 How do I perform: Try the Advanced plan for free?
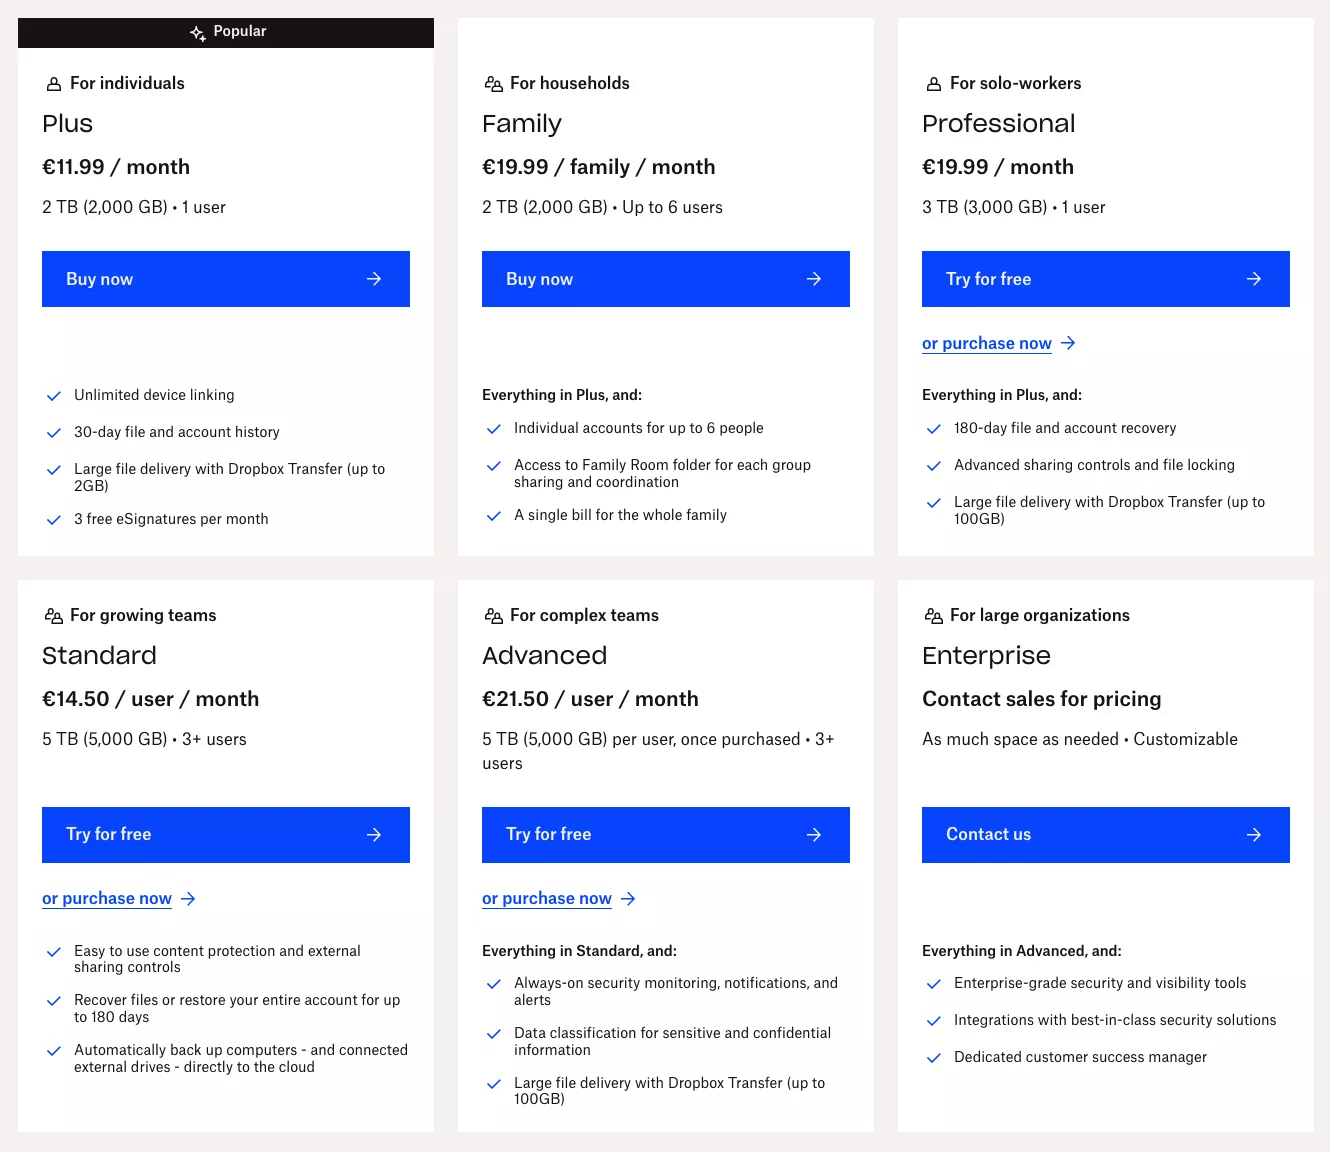point(666,835)
